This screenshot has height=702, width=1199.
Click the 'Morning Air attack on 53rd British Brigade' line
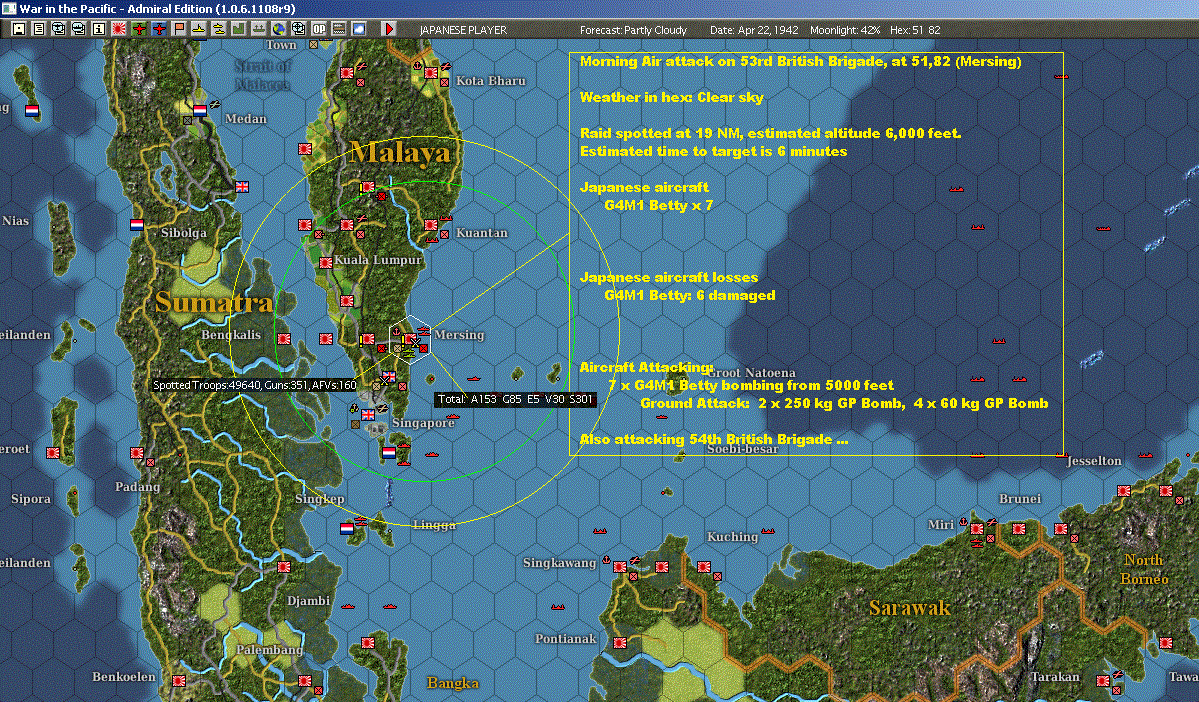(801, 61)
